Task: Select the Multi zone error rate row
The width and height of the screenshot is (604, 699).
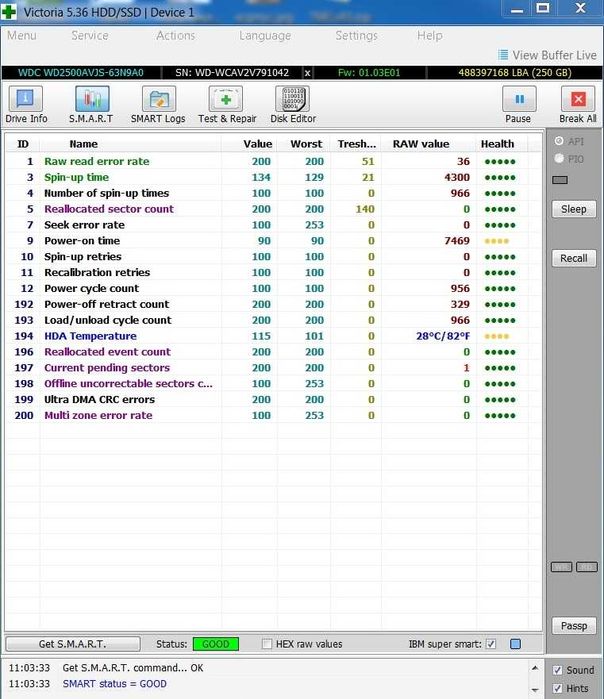Action: click(274, 415)
